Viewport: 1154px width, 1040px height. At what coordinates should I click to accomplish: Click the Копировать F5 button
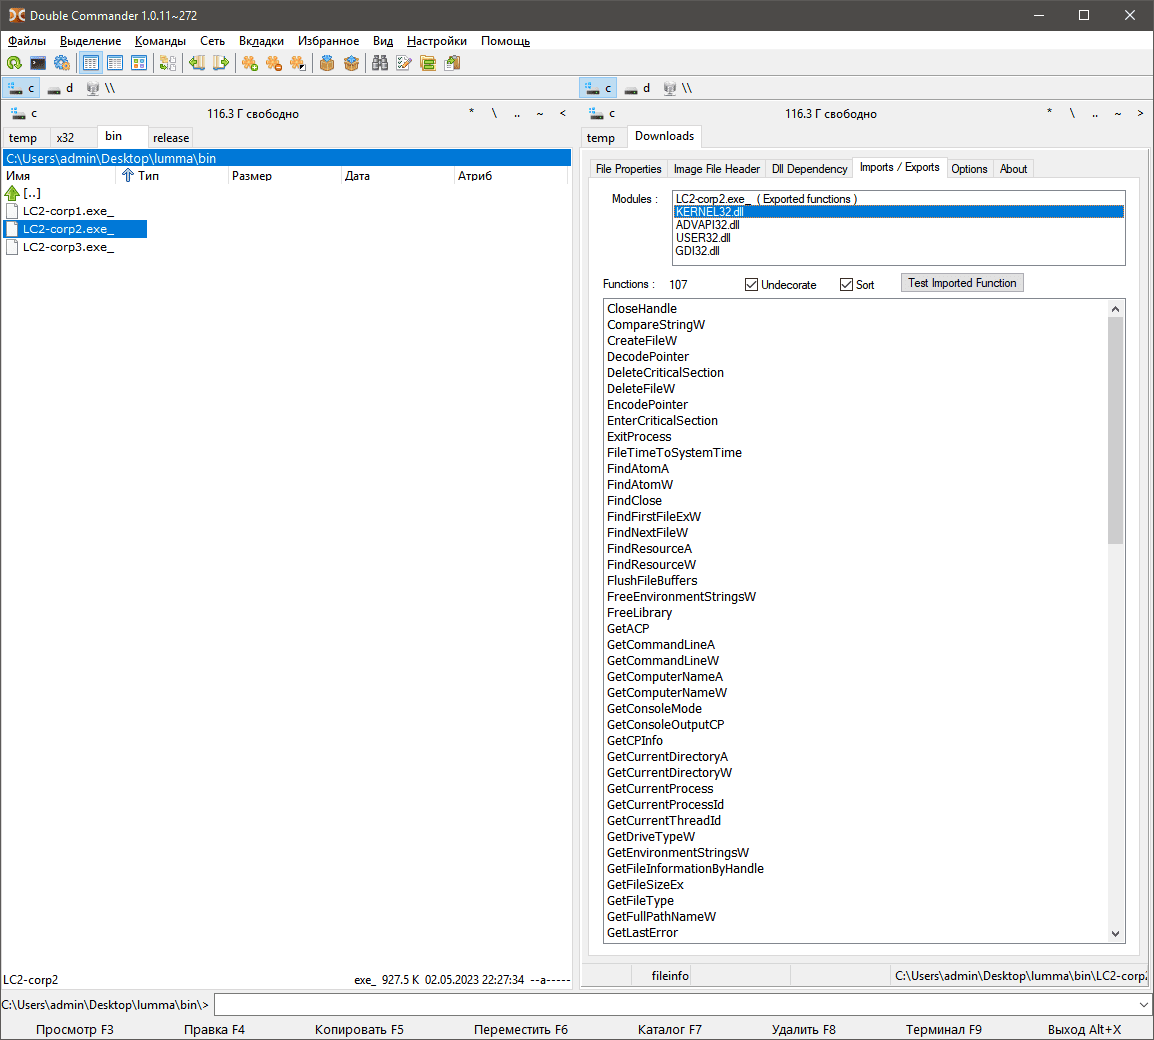[x=359, y=1029]
